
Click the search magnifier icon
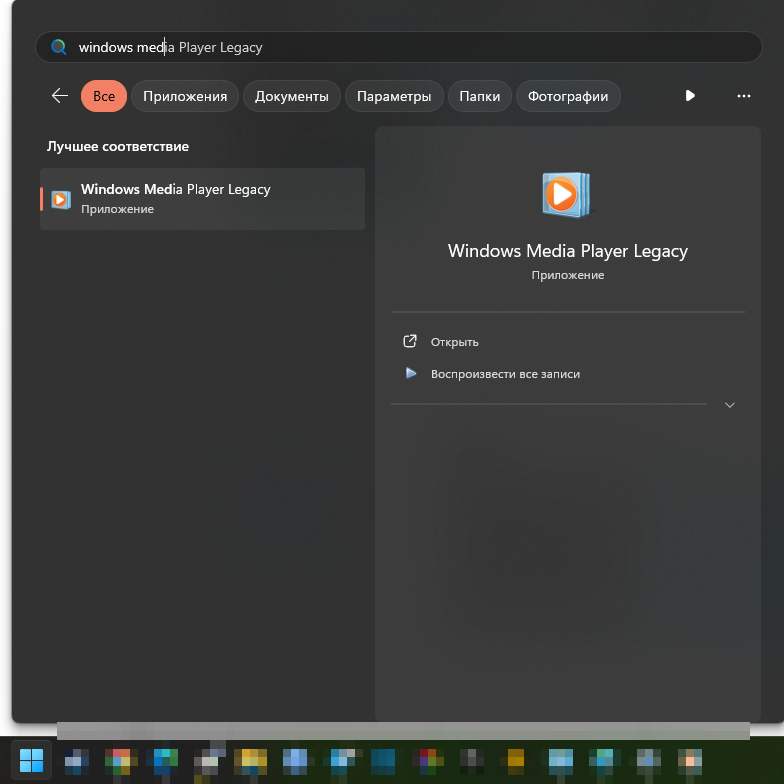tap(58, 47)
